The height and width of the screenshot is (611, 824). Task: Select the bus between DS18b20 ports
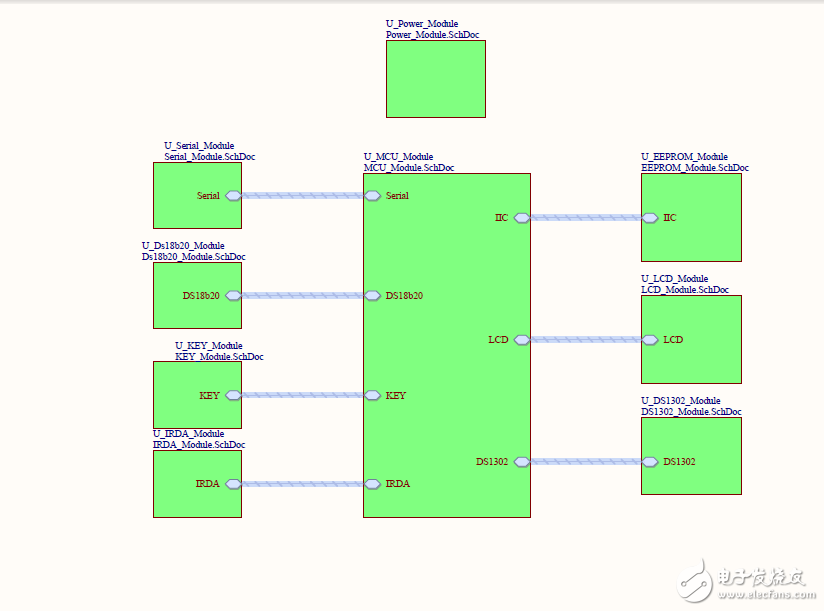point(303,295)
